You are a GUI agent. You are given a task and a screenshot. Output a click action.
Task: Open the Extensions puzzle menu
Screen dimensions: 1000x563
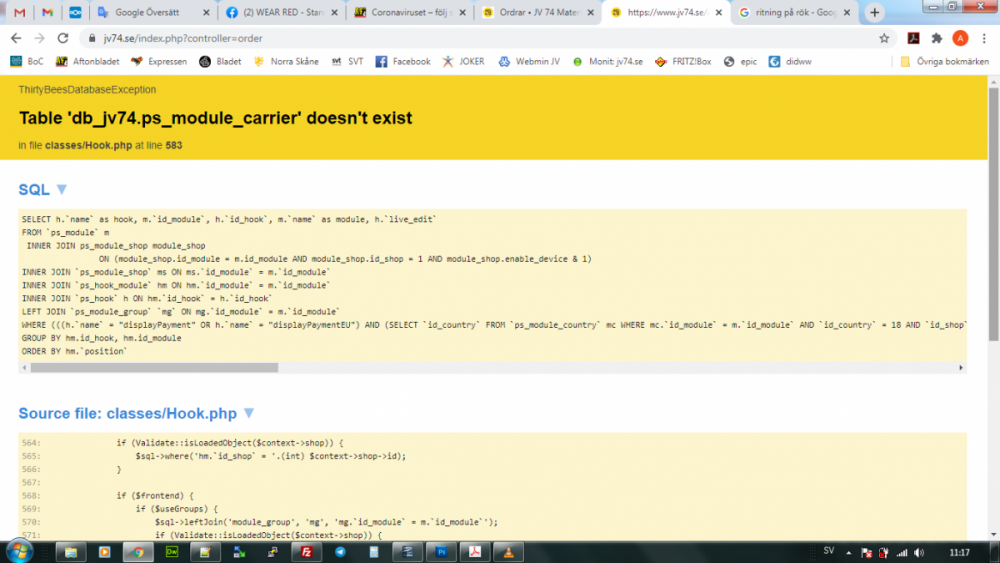click(x=937, y=38)
